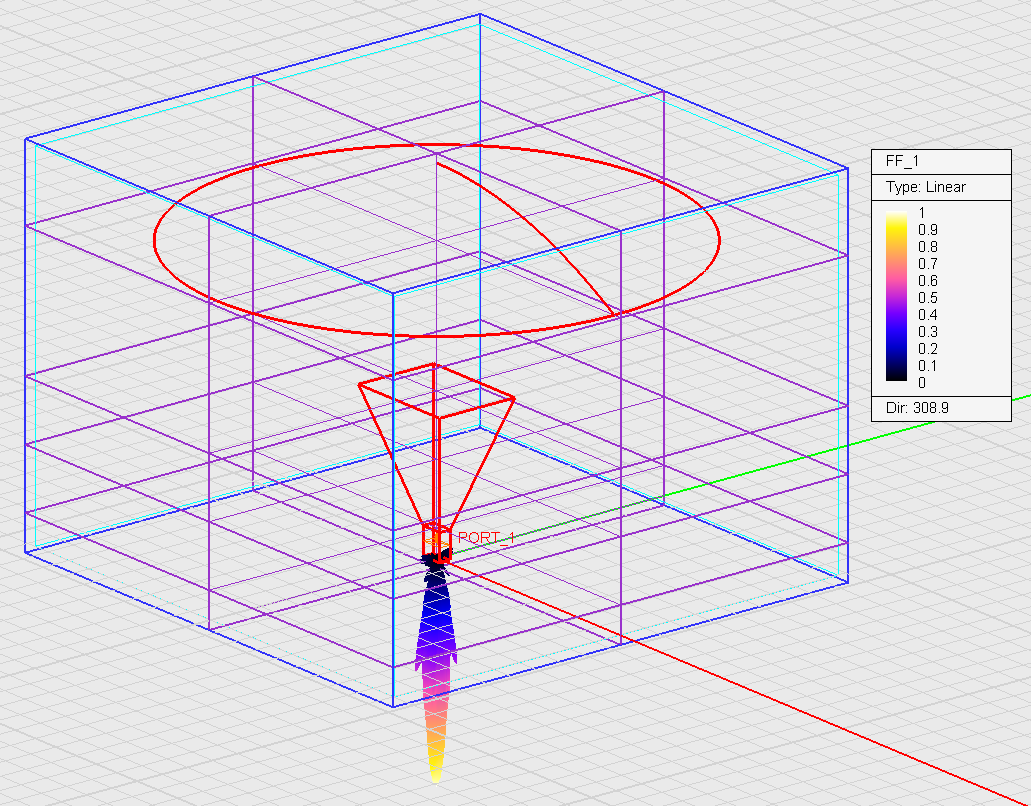
Task: Select the Type: Linear legend label
Action: click(x=926, y=187)
